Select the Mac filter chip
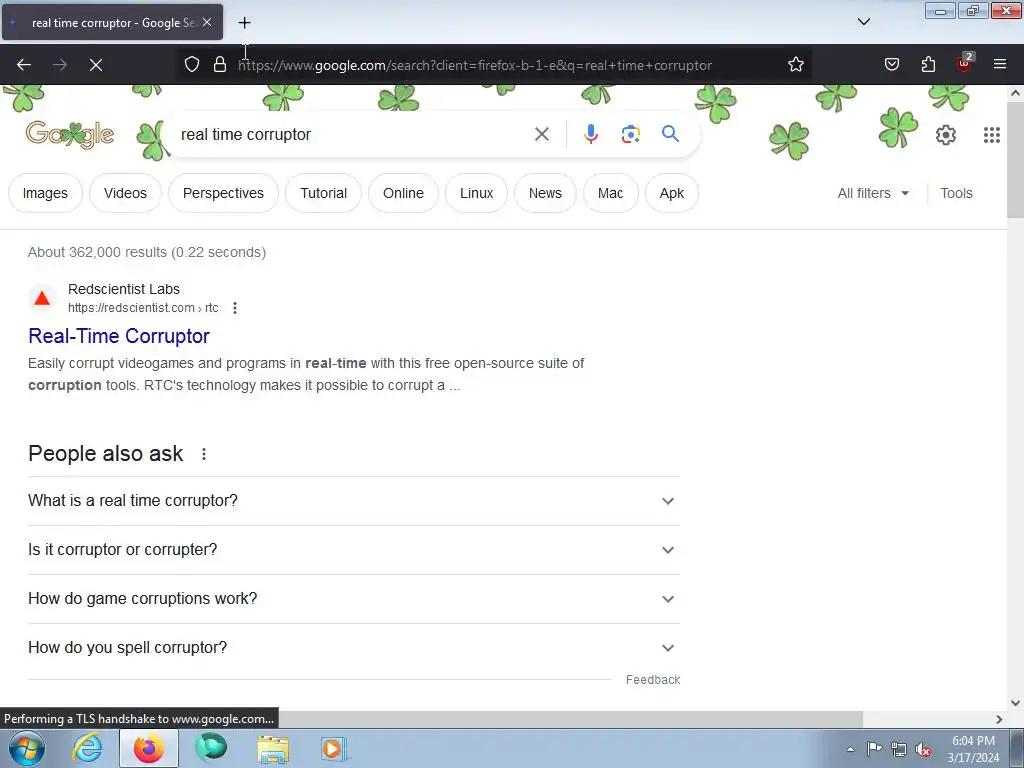Viewport: 1024px width, 768px height. pyautogui.click(x=611, y=193)
